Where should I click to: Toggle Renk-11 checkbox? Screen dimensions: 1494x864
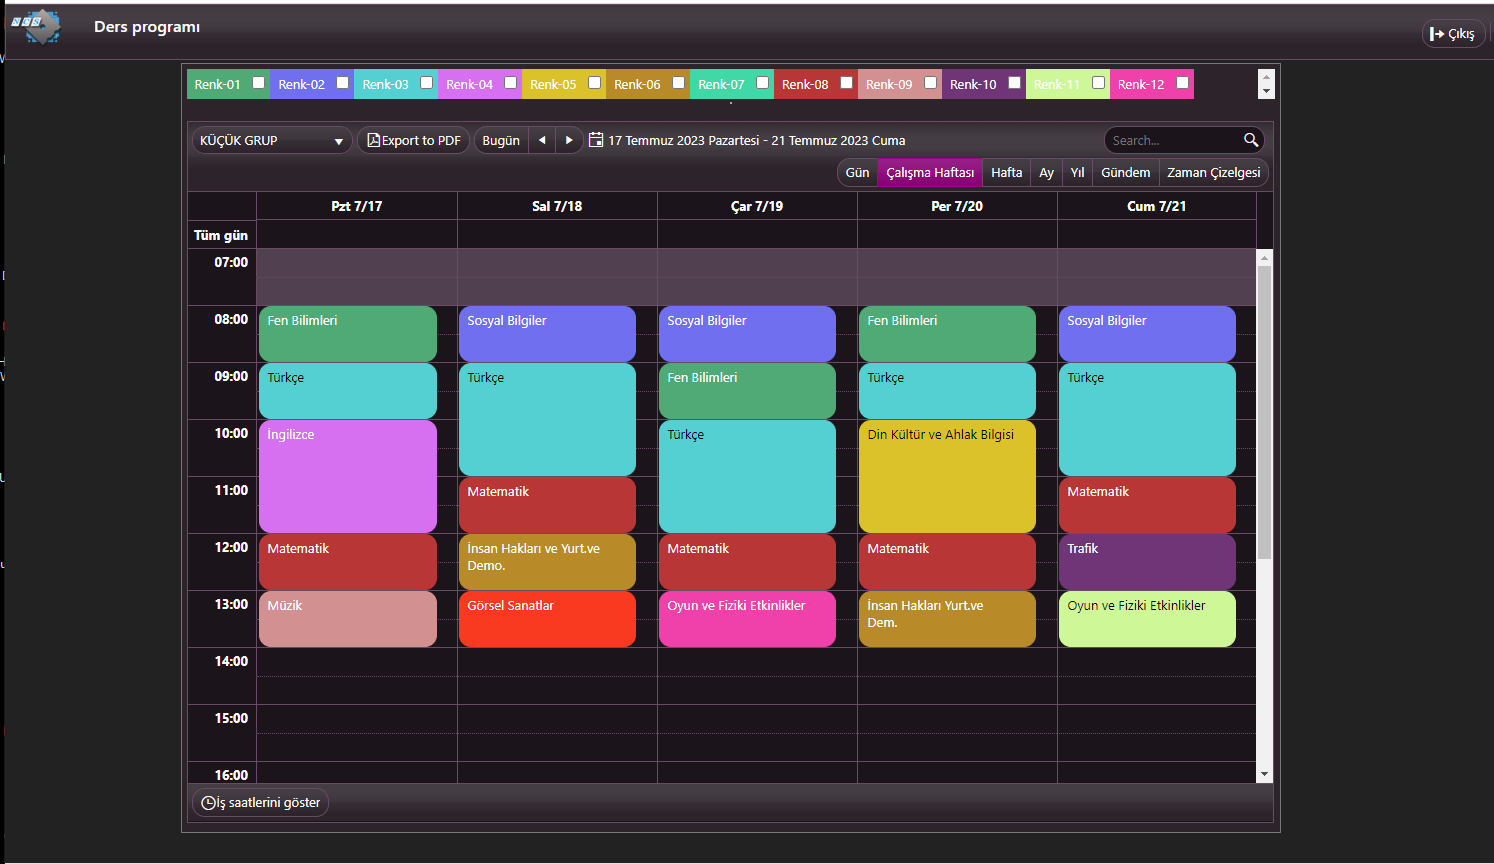[x=1098, y=83]
